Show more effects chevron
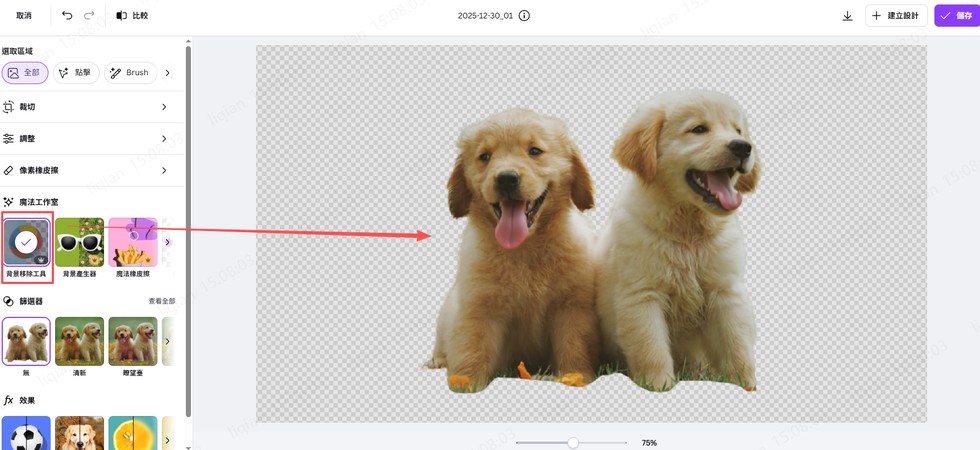The image size is (980, 450). [x=168, y=441]
